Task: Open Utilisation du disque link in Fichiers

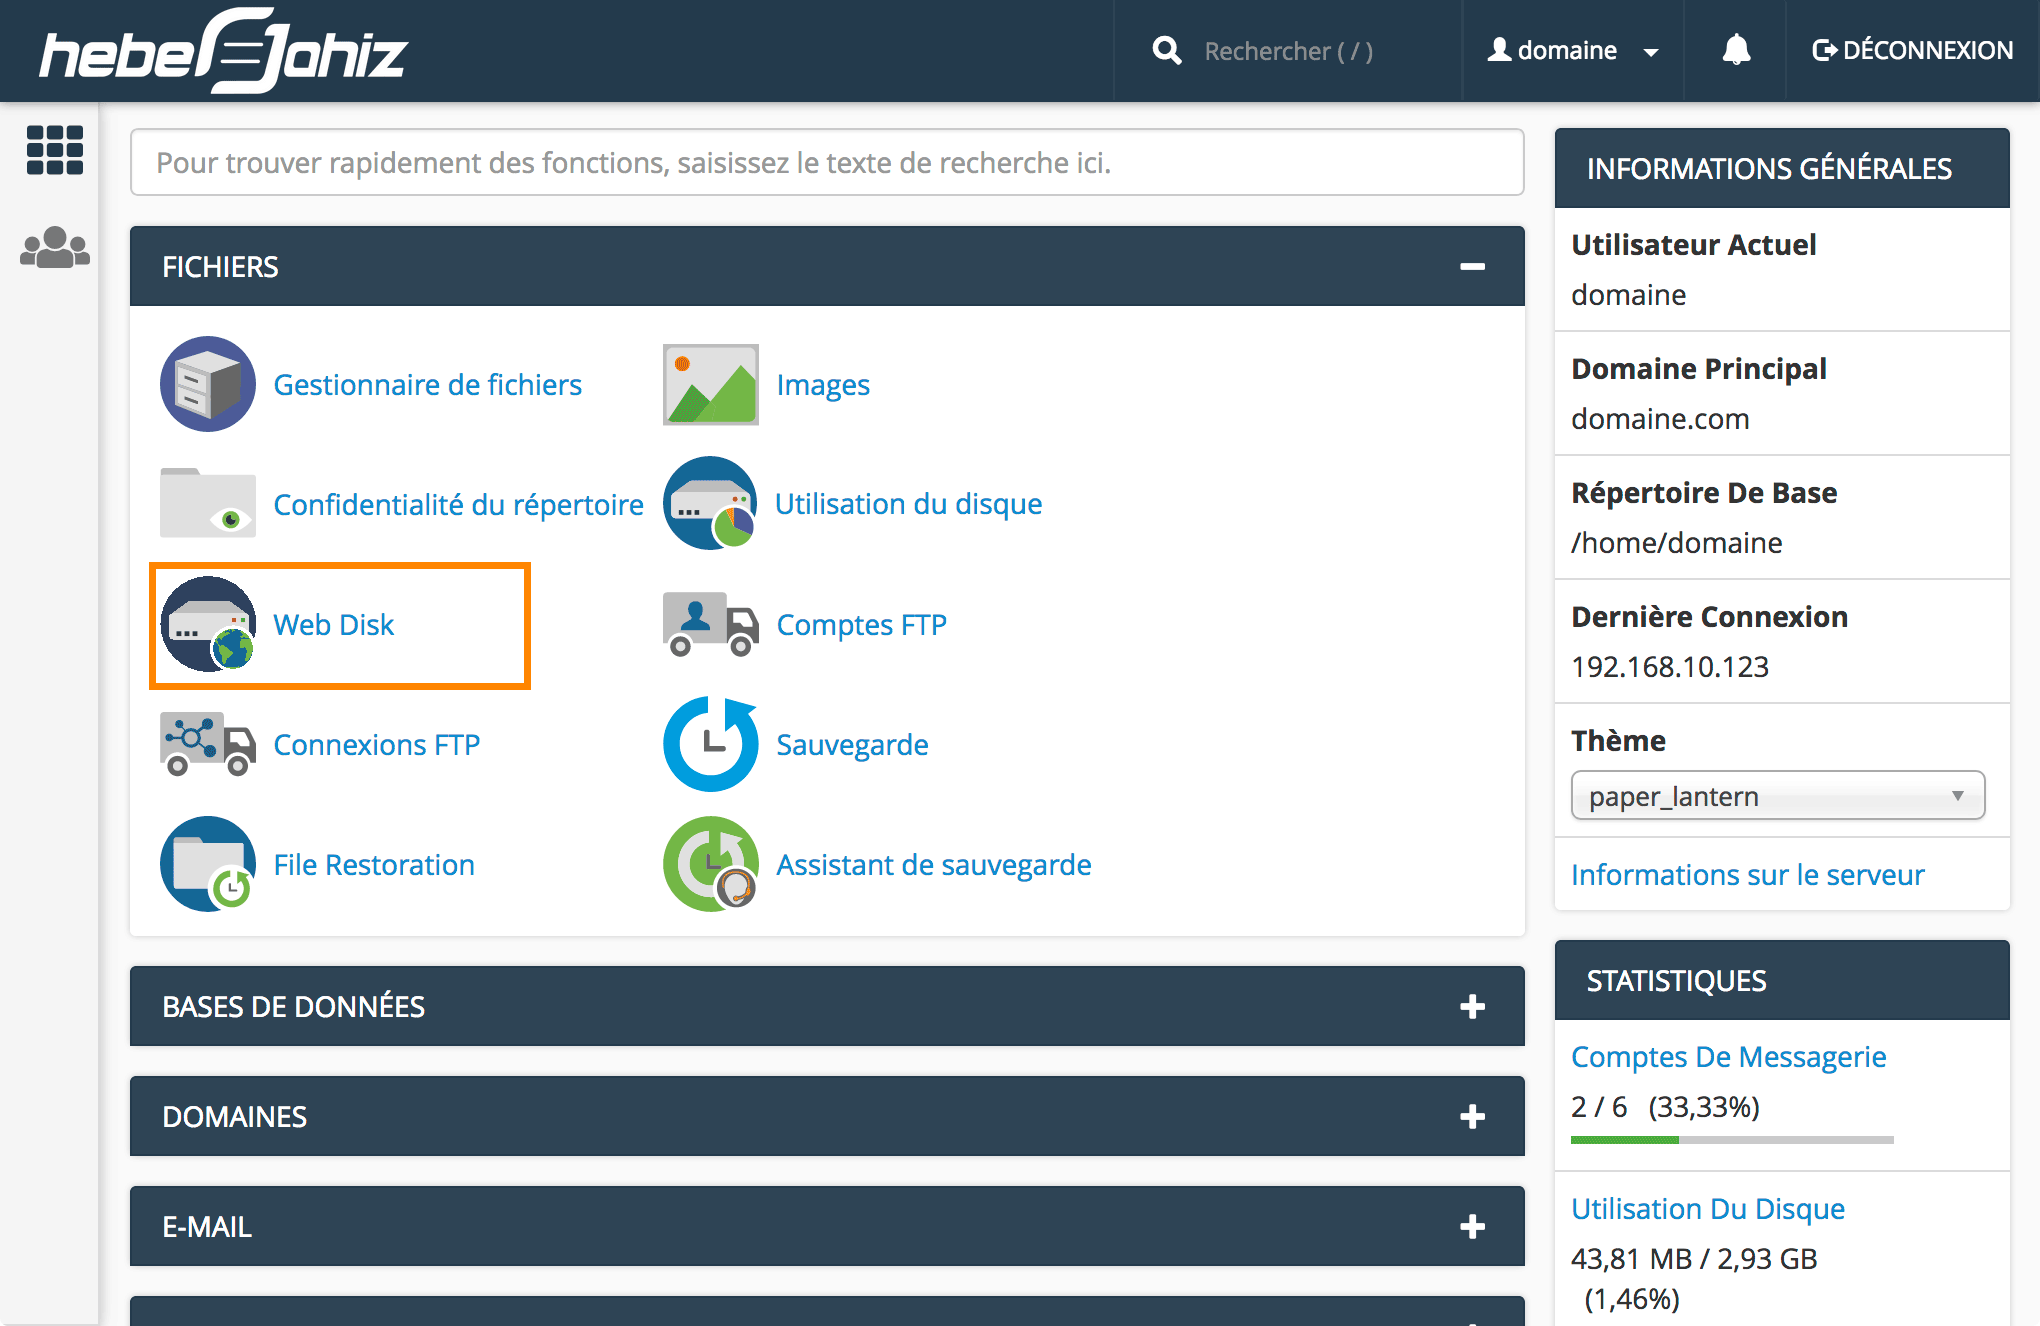Action: [909, 504]
